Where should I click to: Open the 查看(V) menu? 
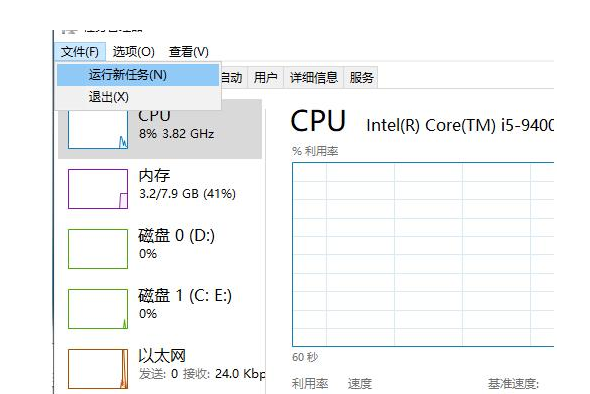[189, 52]
